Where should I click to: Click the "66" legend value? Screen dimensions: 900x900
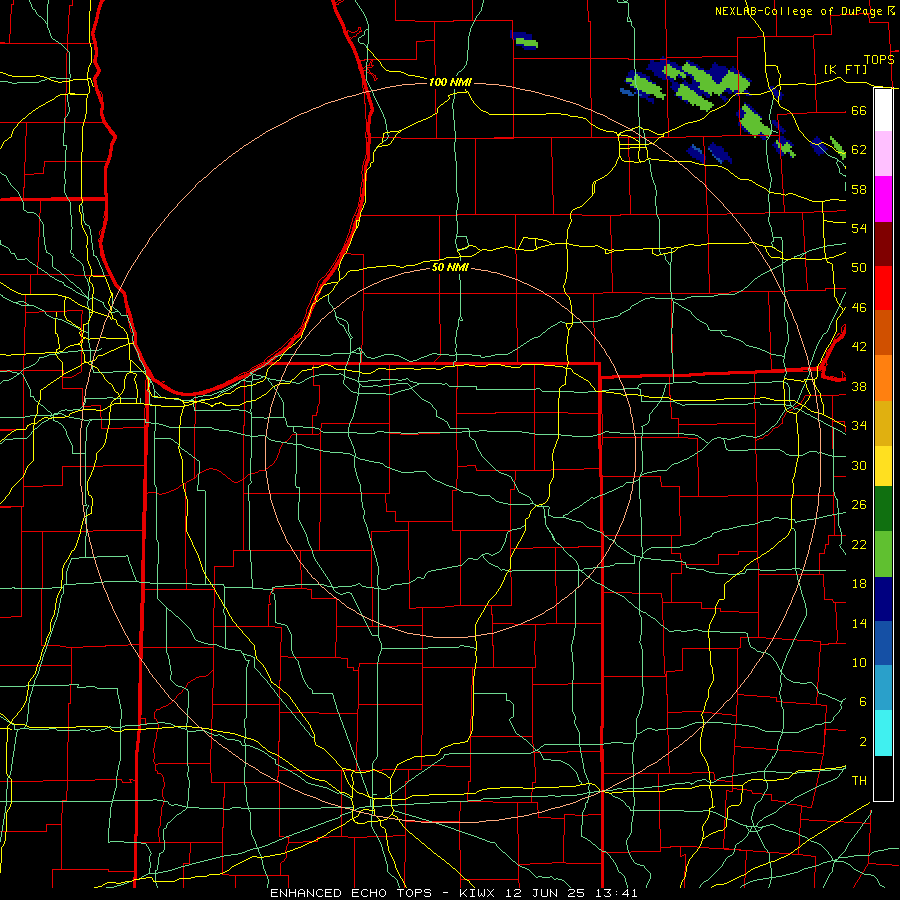859,110
